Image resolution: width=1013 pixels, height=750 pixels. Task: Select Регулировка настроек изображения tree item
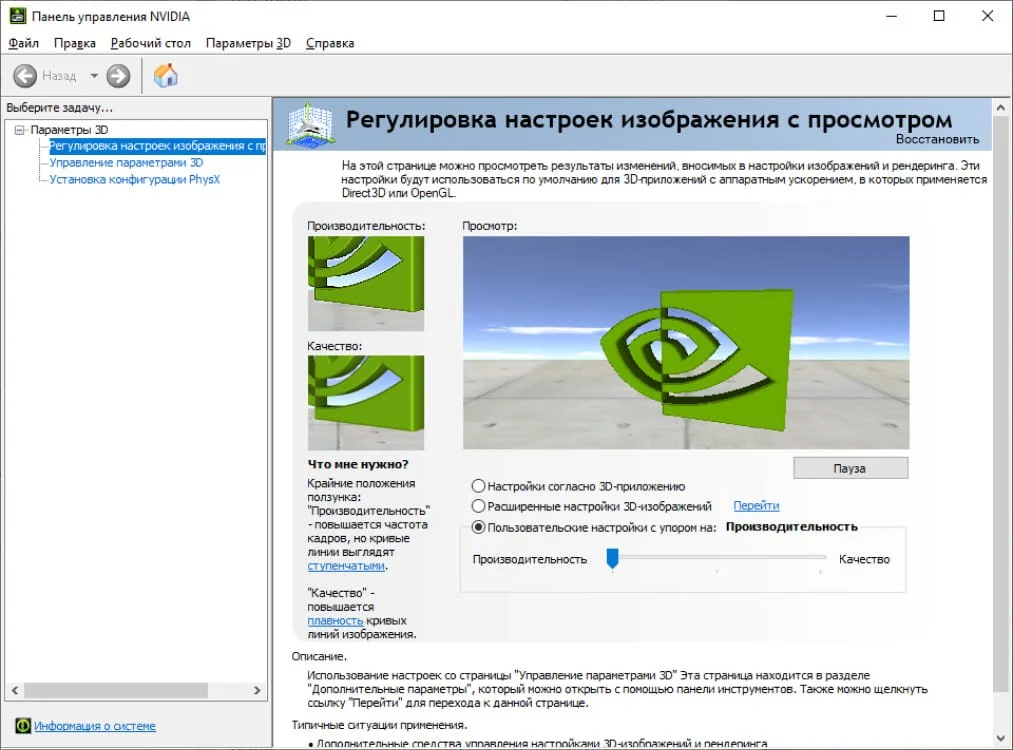click(x=157, y=146)
